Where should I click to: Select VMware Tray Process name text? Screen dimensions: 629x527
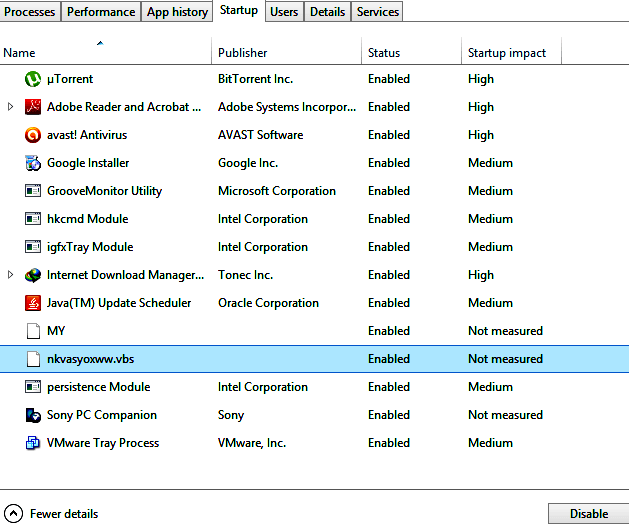tap(103, 443)
